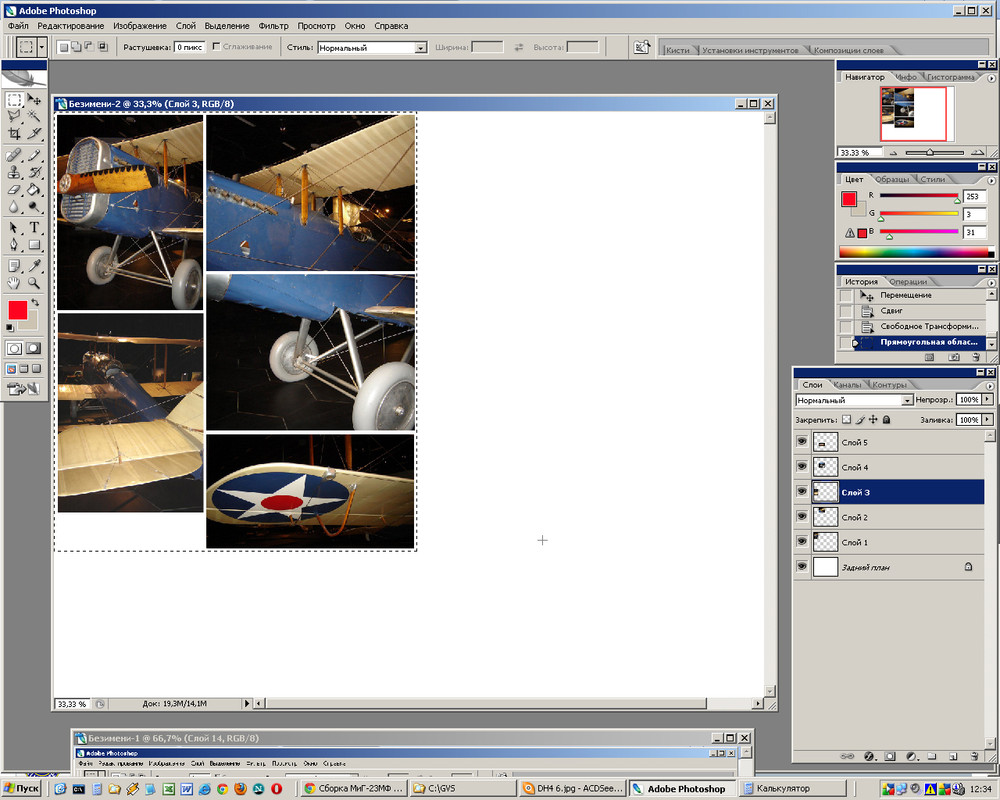This screenshot has height=800, width=1000.
Task: Select the Zoom tool
Action: [x=34, y=283]
